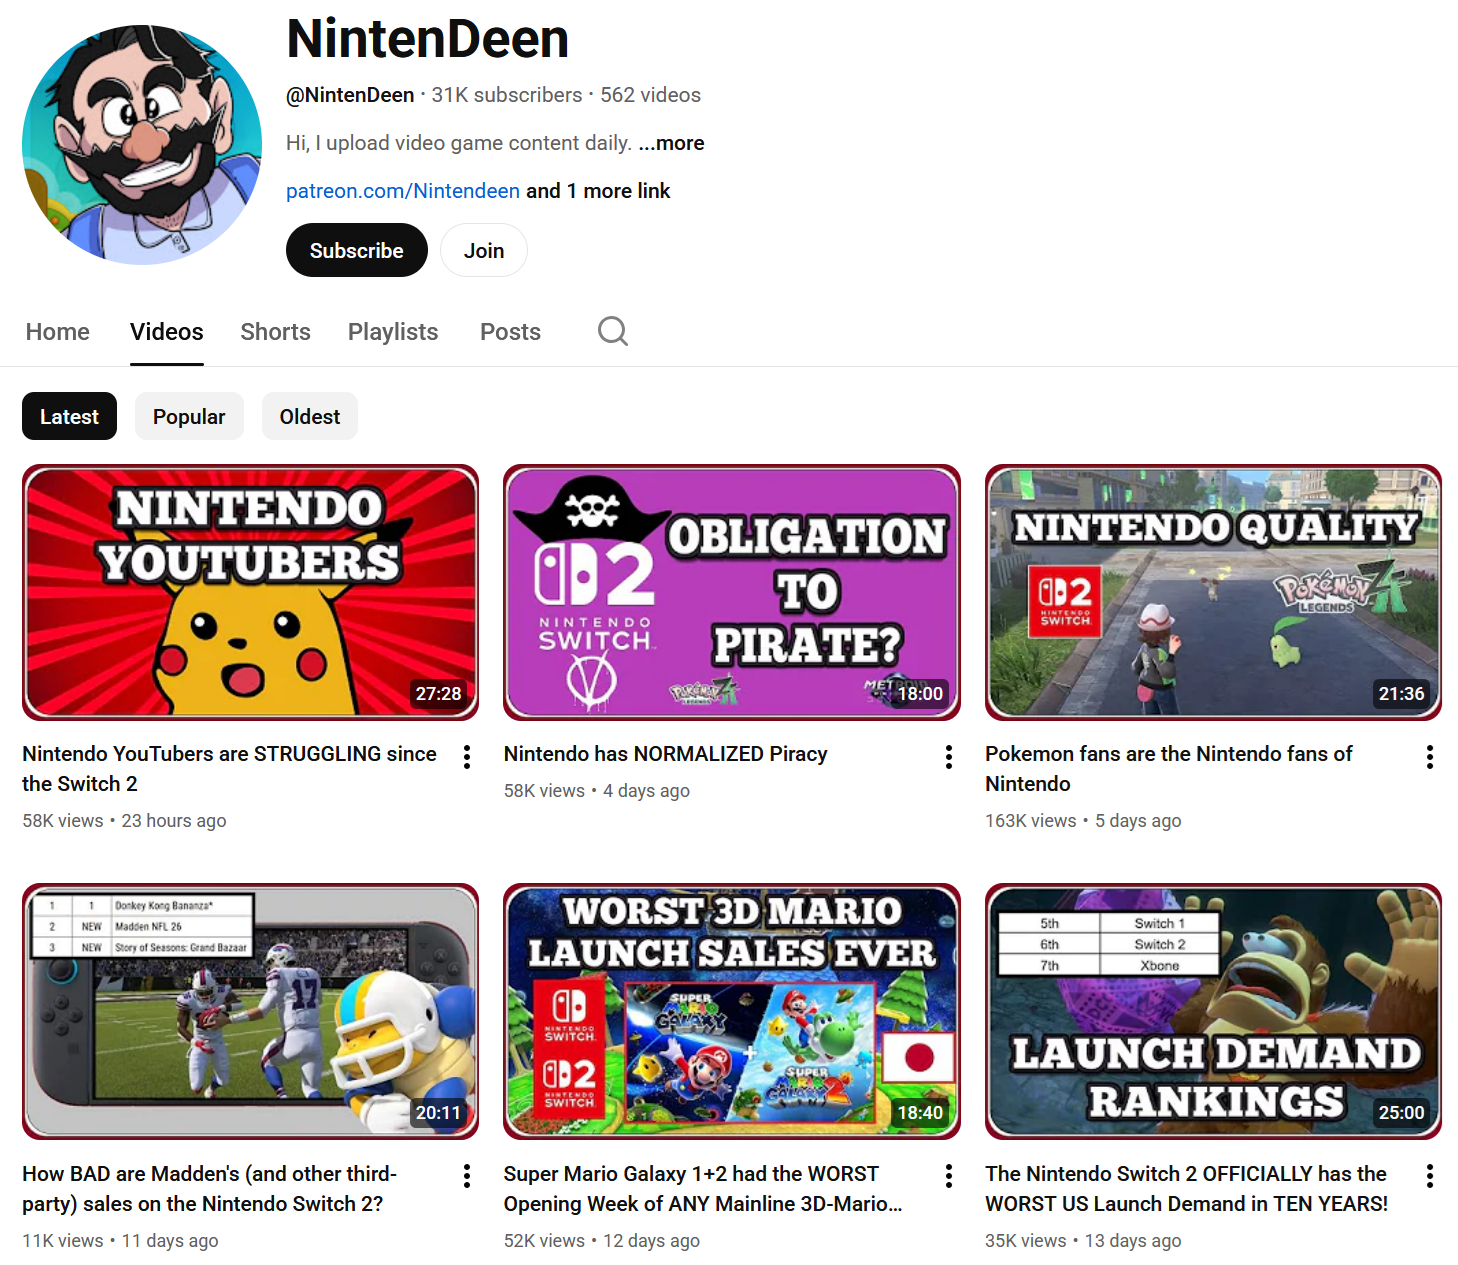Click the 27:28 duration badge

point(439,693)
